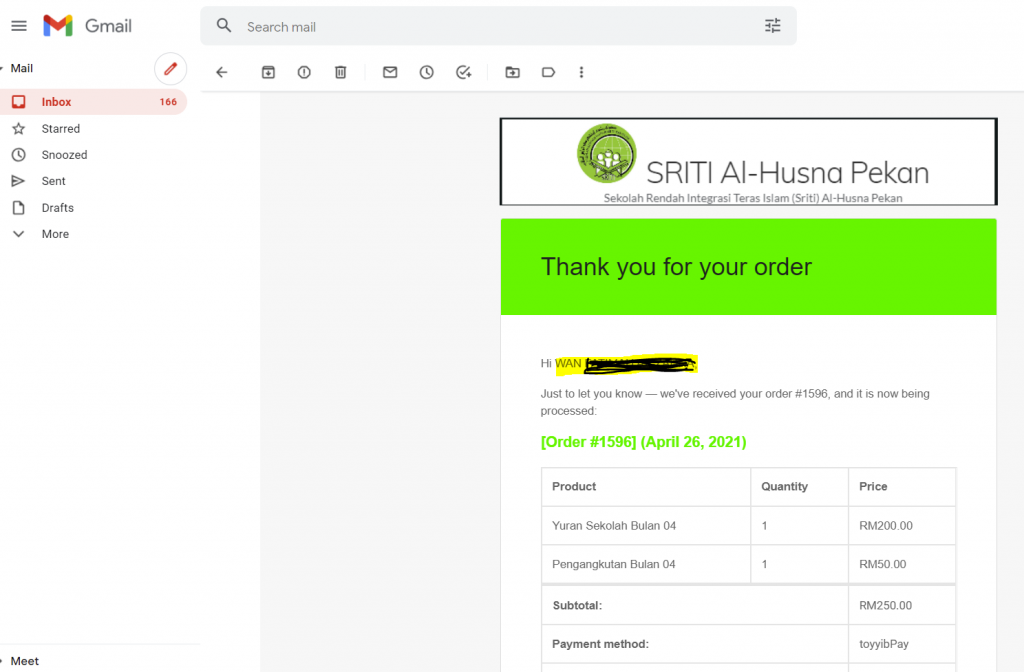
Task: Show search options filter icon
Action: click(x=773, y=26)
